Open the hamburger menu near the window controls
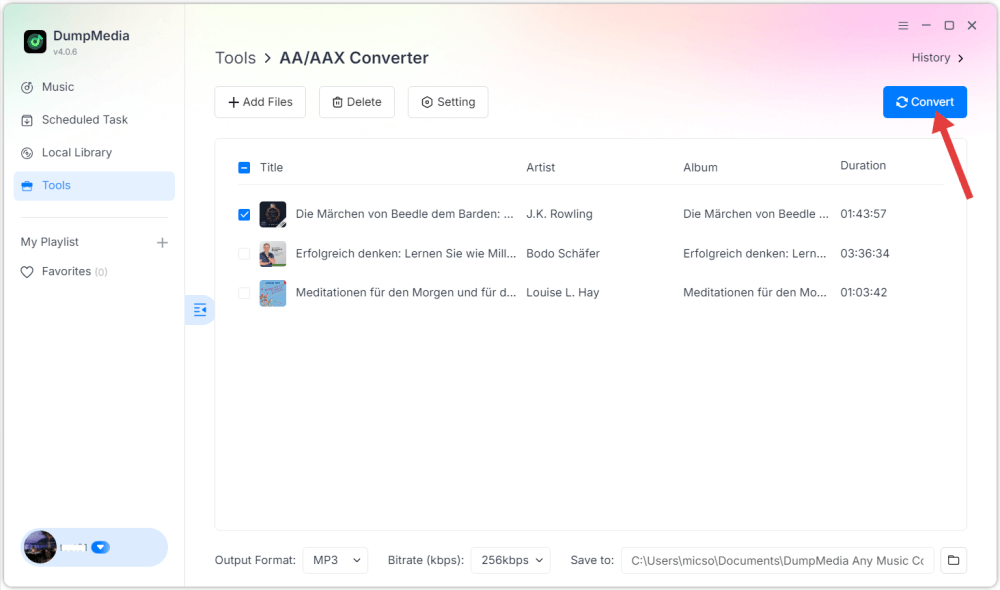 tap(902, 25)
